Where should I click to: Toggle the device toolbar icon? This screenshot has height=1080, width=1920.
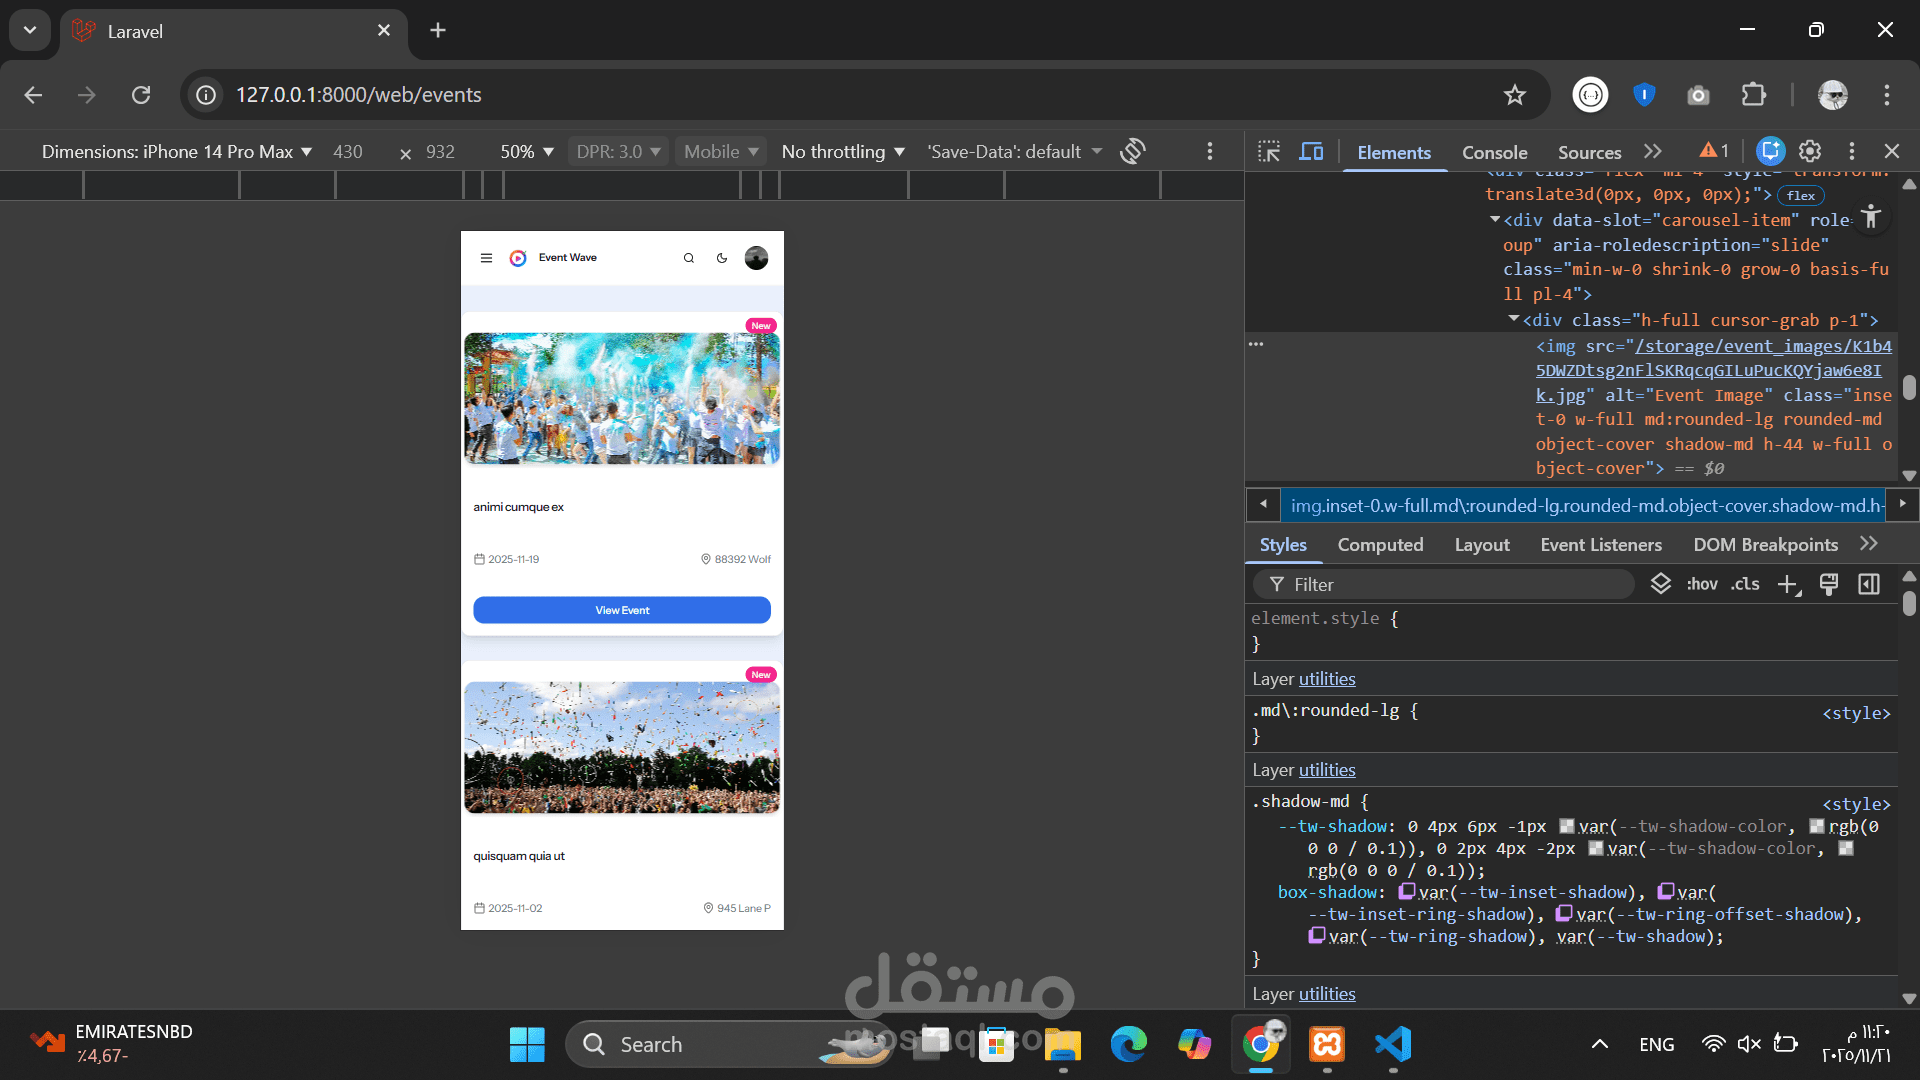(1311, 151)
